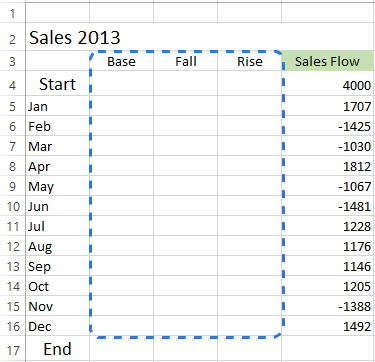Select the "Start" label cell
The width and height of the screenshot is (375, 362).
(x=57, y=83)
